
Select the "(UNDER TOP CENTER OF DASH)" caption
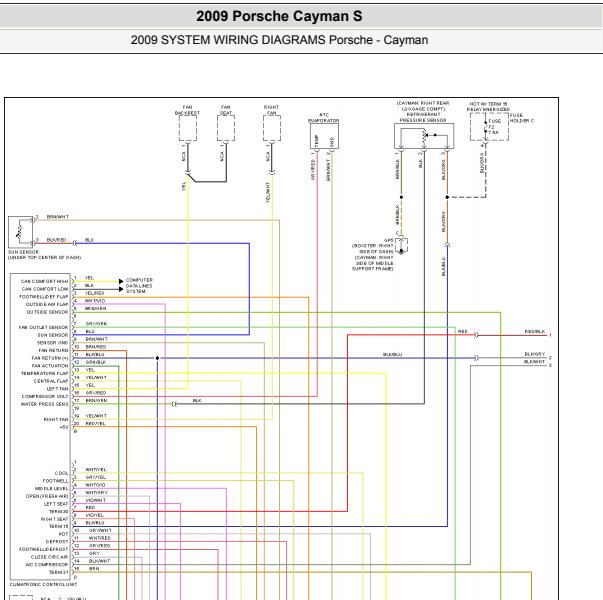[44, 257]
